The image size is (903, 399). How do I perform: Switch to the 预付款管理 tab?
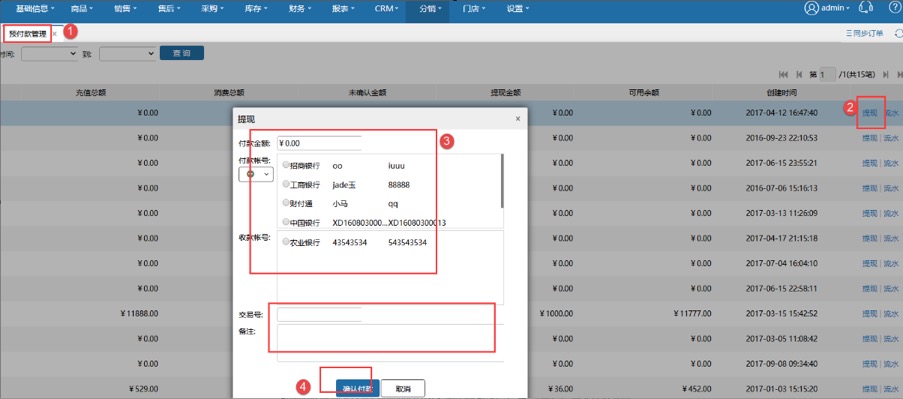pyautogui.click(x=28, y=34)
